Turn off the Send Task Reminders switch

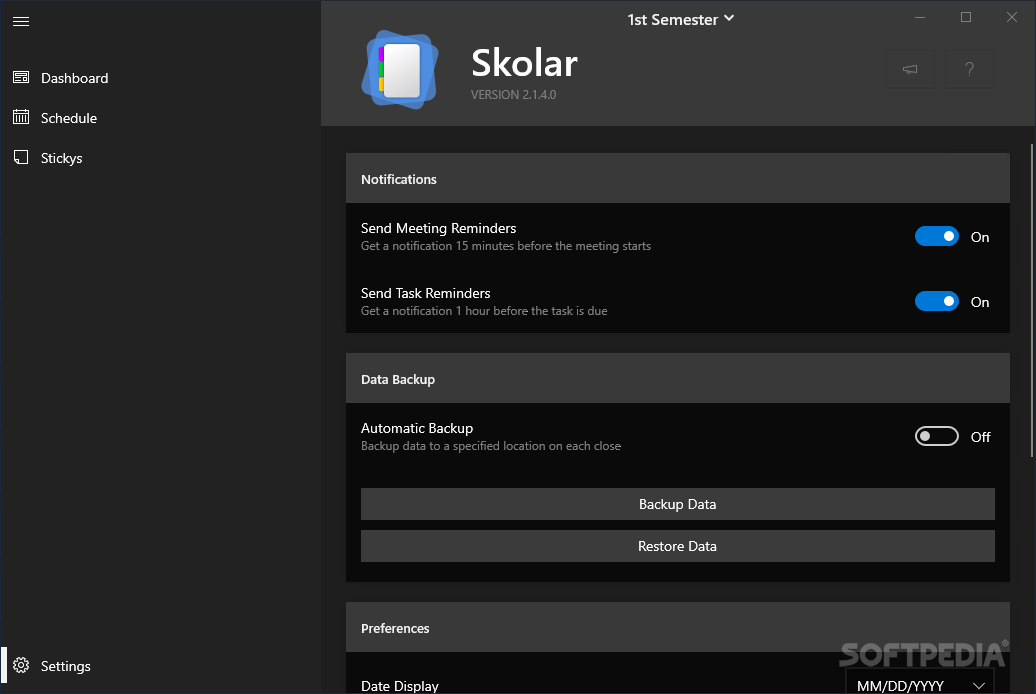pos(937,301)
